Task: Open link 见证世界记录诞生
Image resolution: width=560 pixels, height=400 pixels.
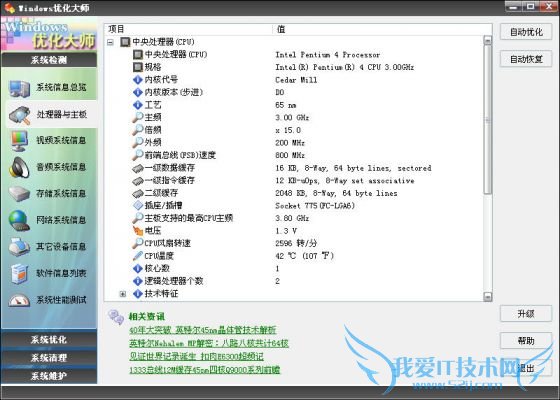Action: (x=196, y=356)
